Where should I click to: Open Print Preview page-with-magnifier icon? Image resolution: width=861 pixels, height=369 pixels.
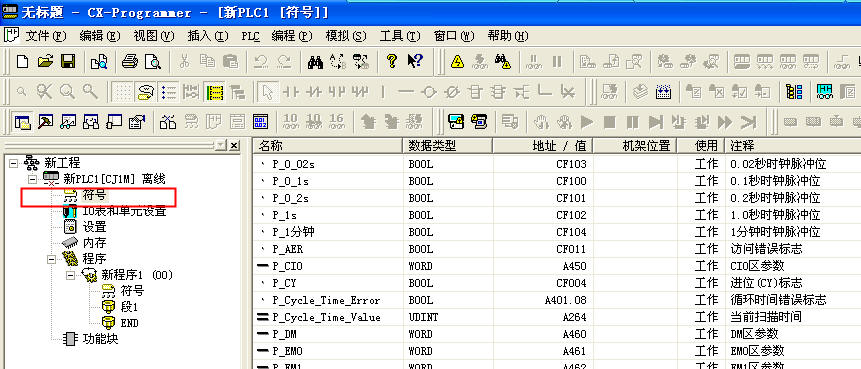click(x=153, y=61)
